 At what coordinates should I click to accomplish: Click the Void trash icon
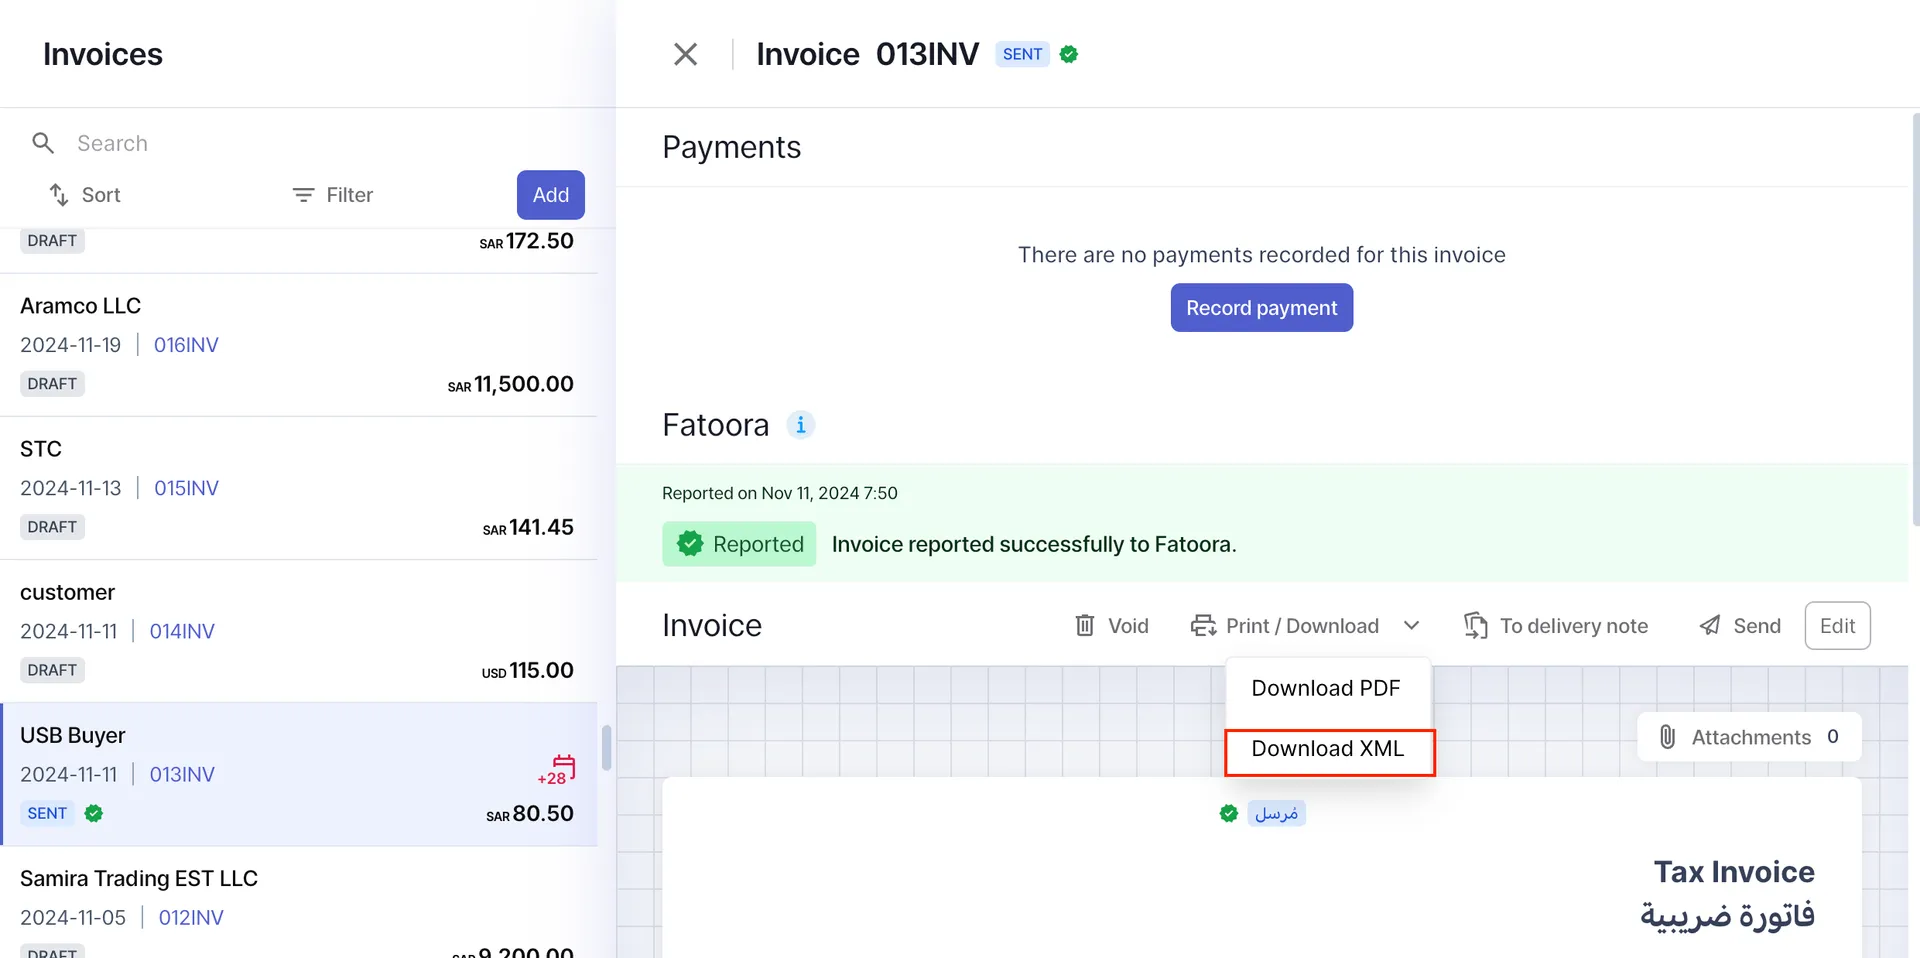pos(1084,626)
